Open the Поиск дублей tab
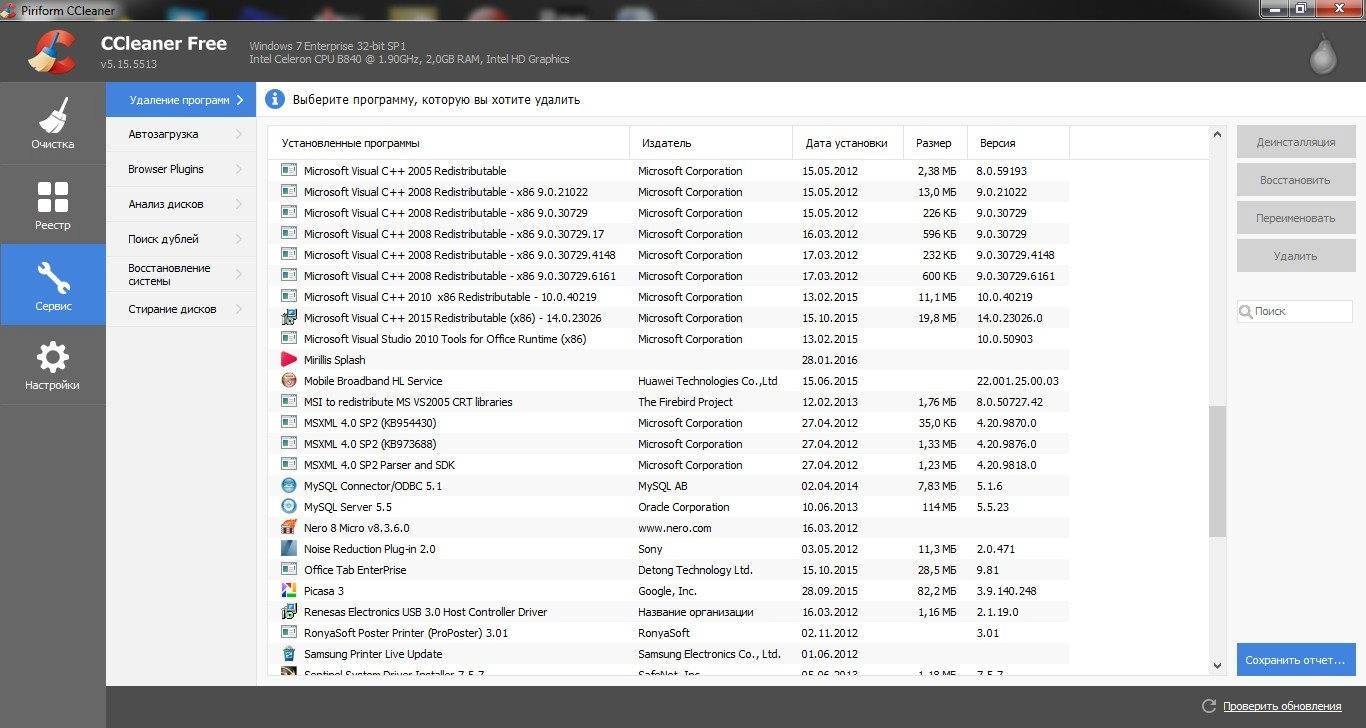The width and height of the screenshot is (1366, 728). coord(181,239)
